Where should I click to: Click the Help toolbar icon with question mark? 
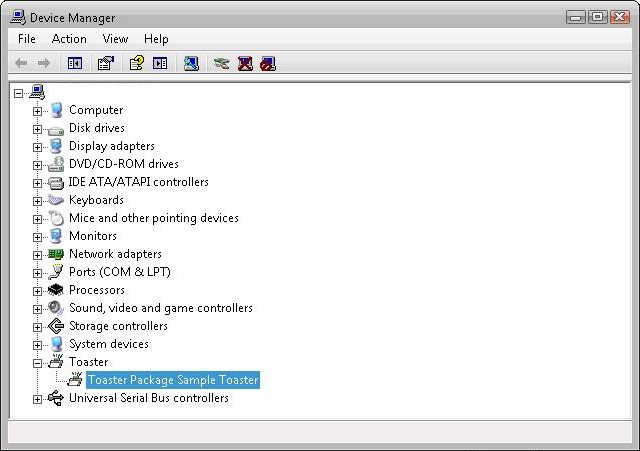137,63
